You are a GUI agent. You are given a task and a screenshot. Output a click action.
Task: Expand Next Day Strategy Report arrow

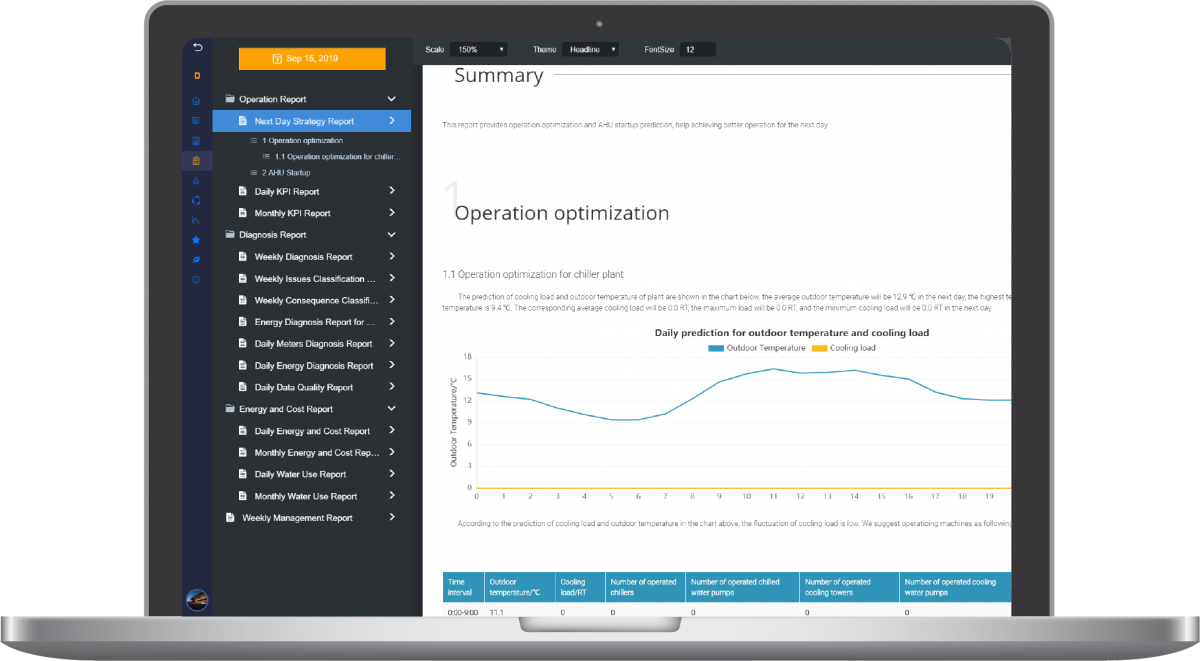point(392,121)
